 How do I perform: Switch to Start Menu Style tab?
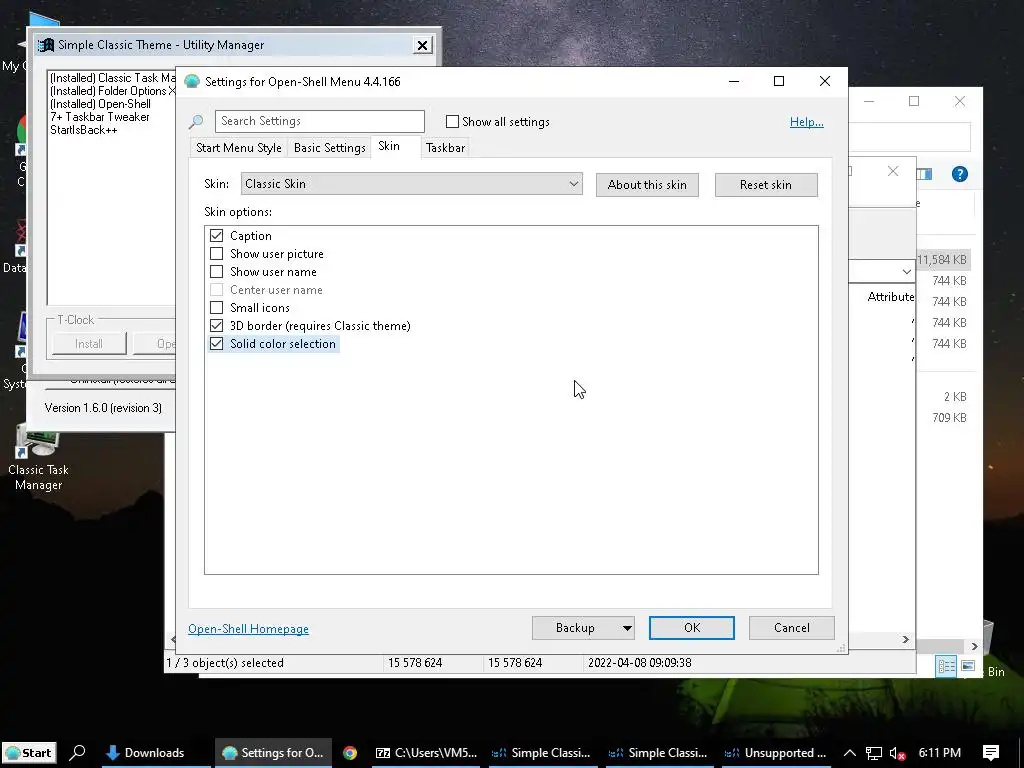coord(238,148)
